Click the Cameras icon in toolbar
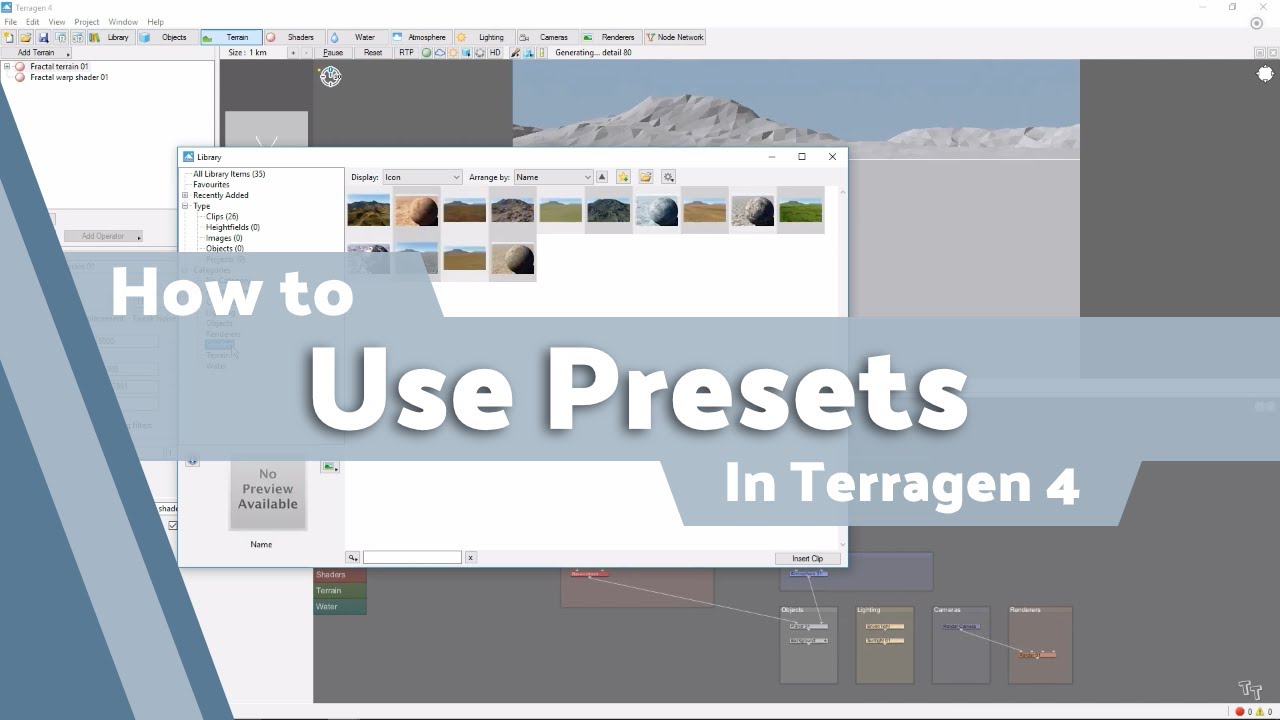 [524, 37]
